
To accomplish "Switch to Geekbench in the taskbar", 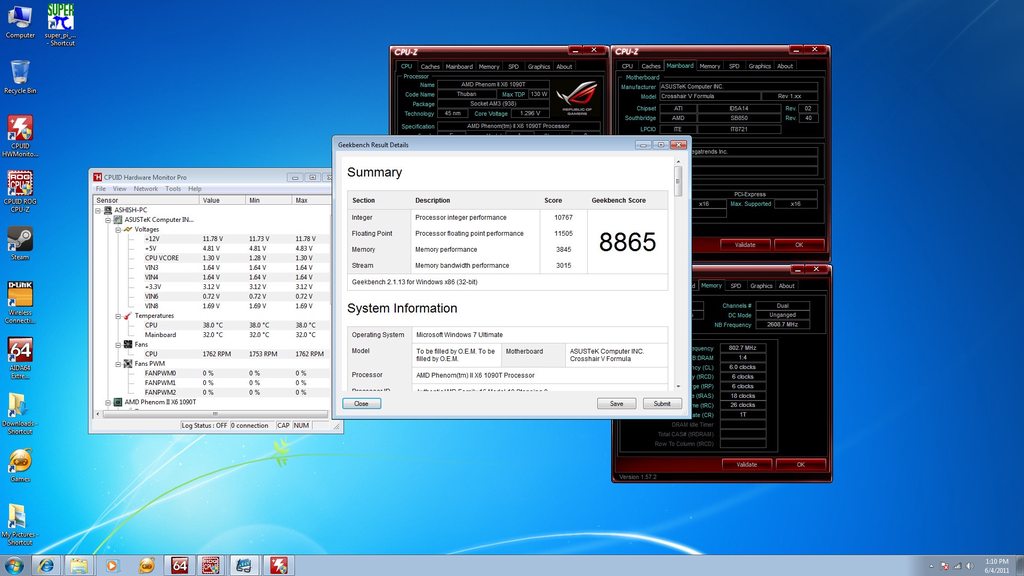I will tap(244, 565).
